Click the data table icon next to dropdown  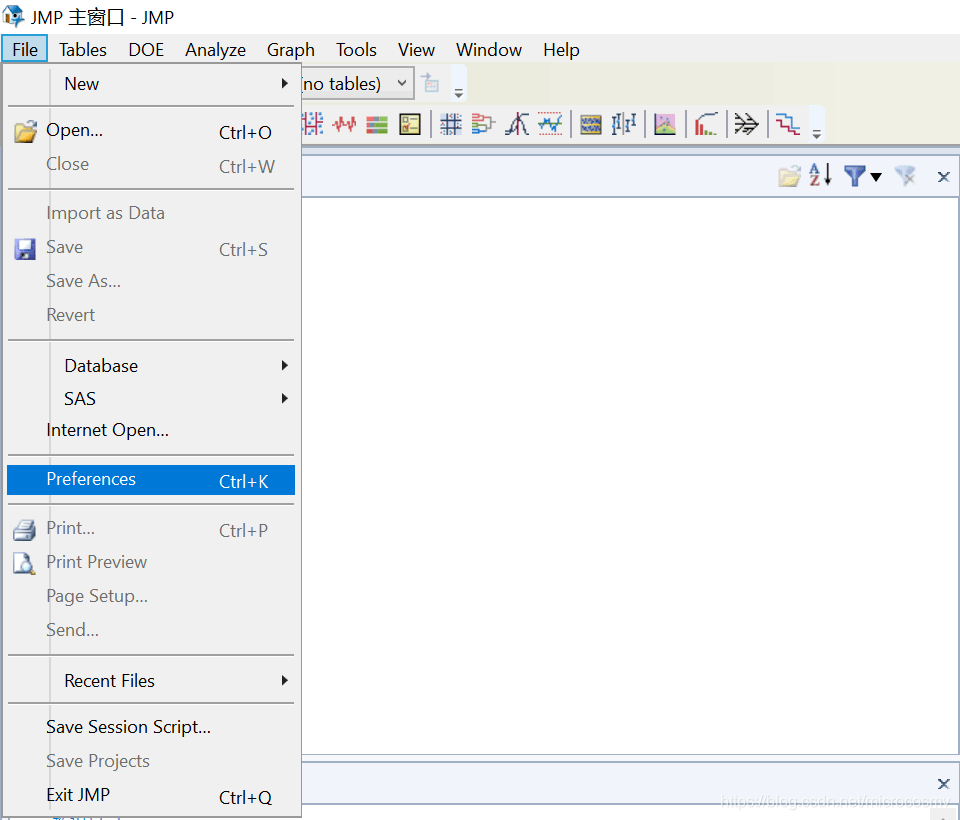point(430,83)
